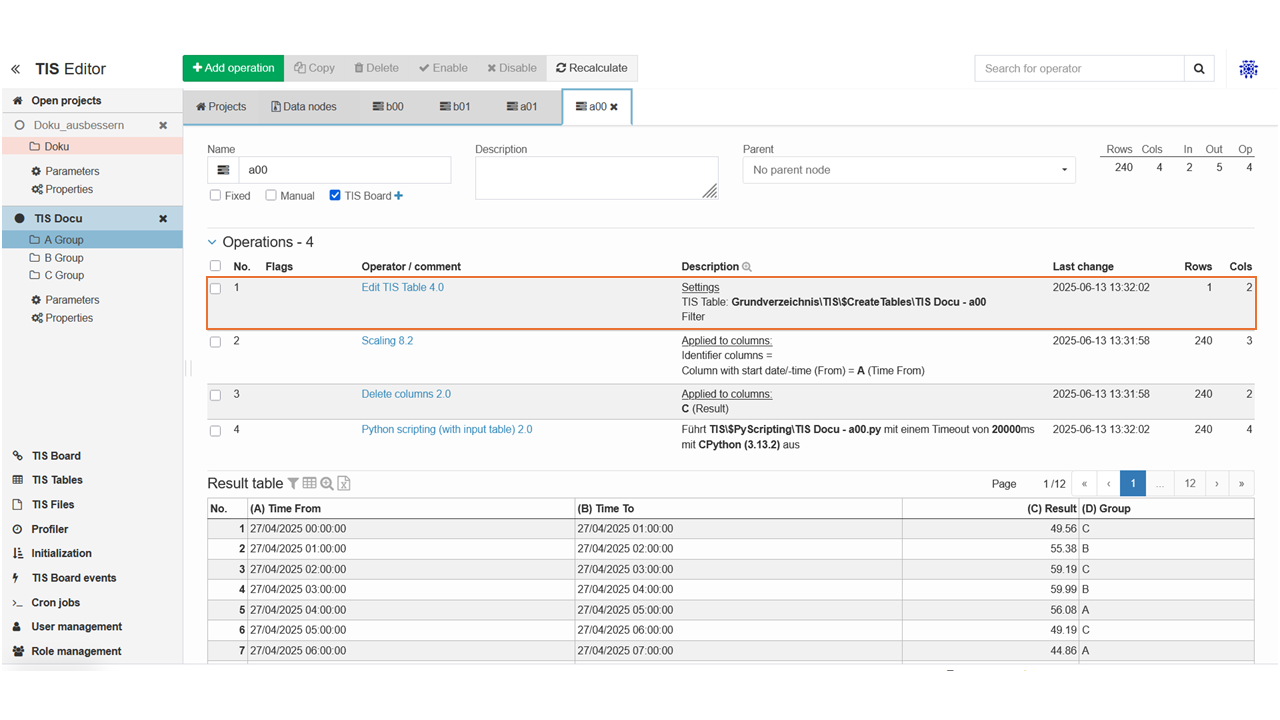This screenshot has height=720, width=1280.
Task: Check the Scaling 8.2 operation row
Action: pyautogui.click(x=215, y=342)
